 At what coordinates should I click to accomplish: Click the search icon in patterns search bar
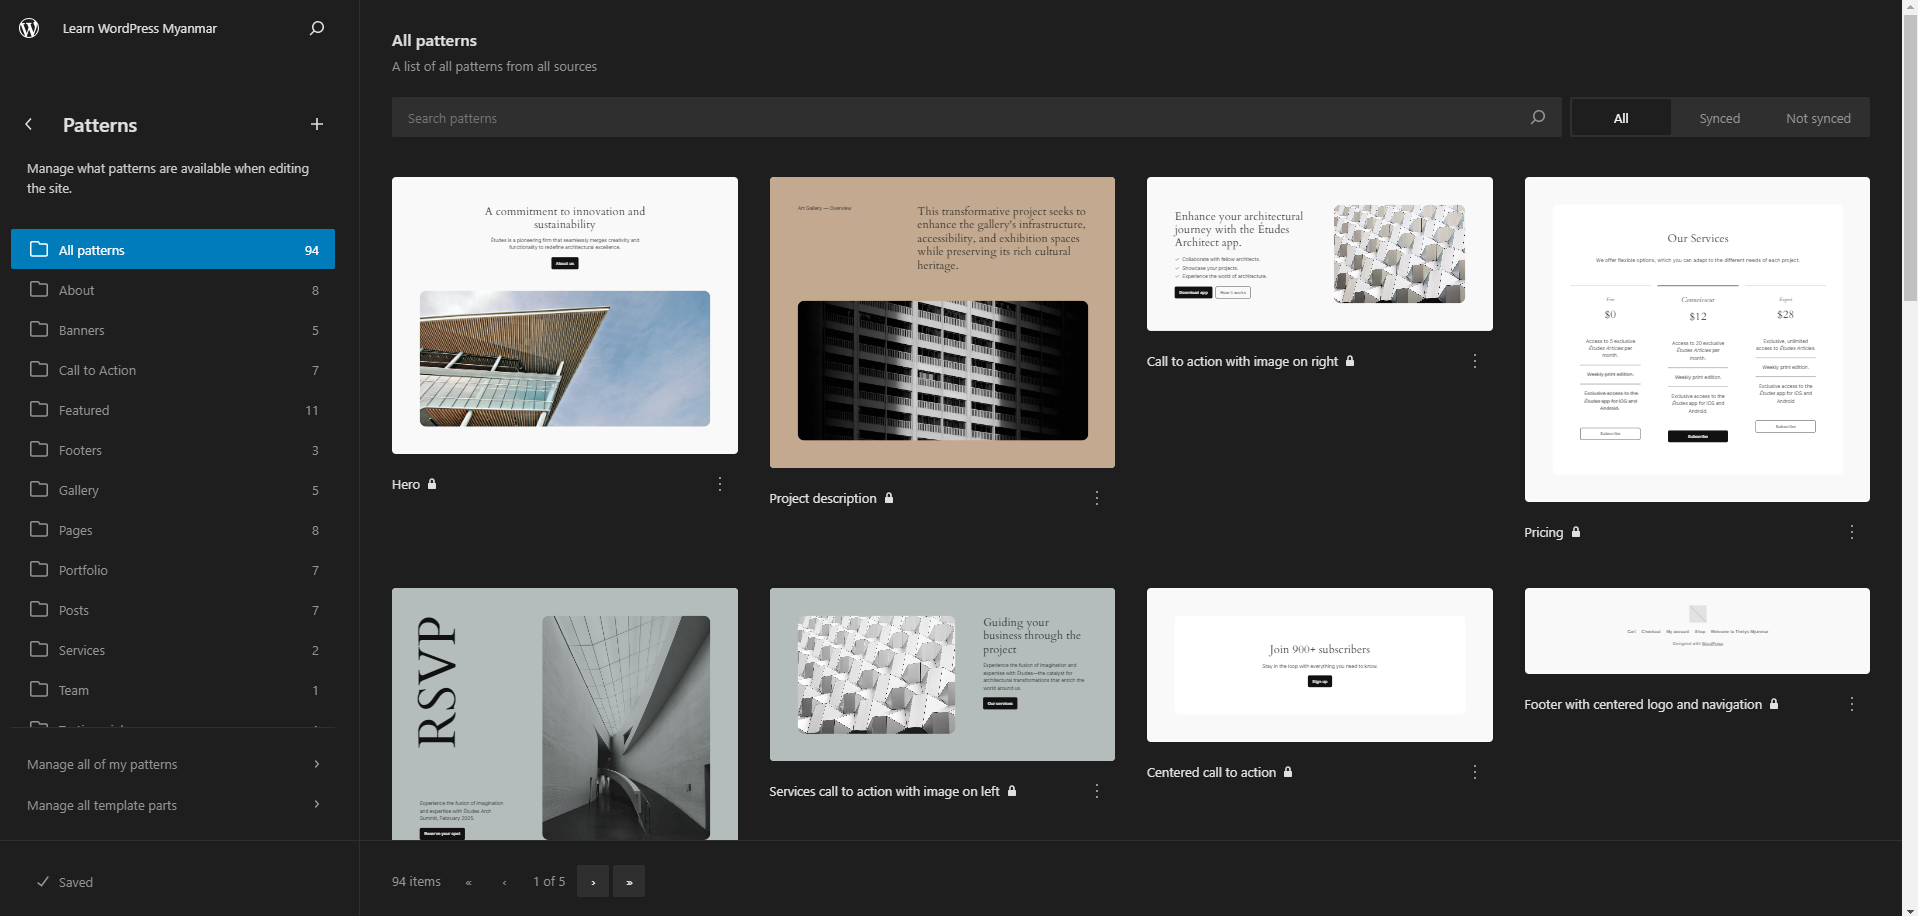1538,118
